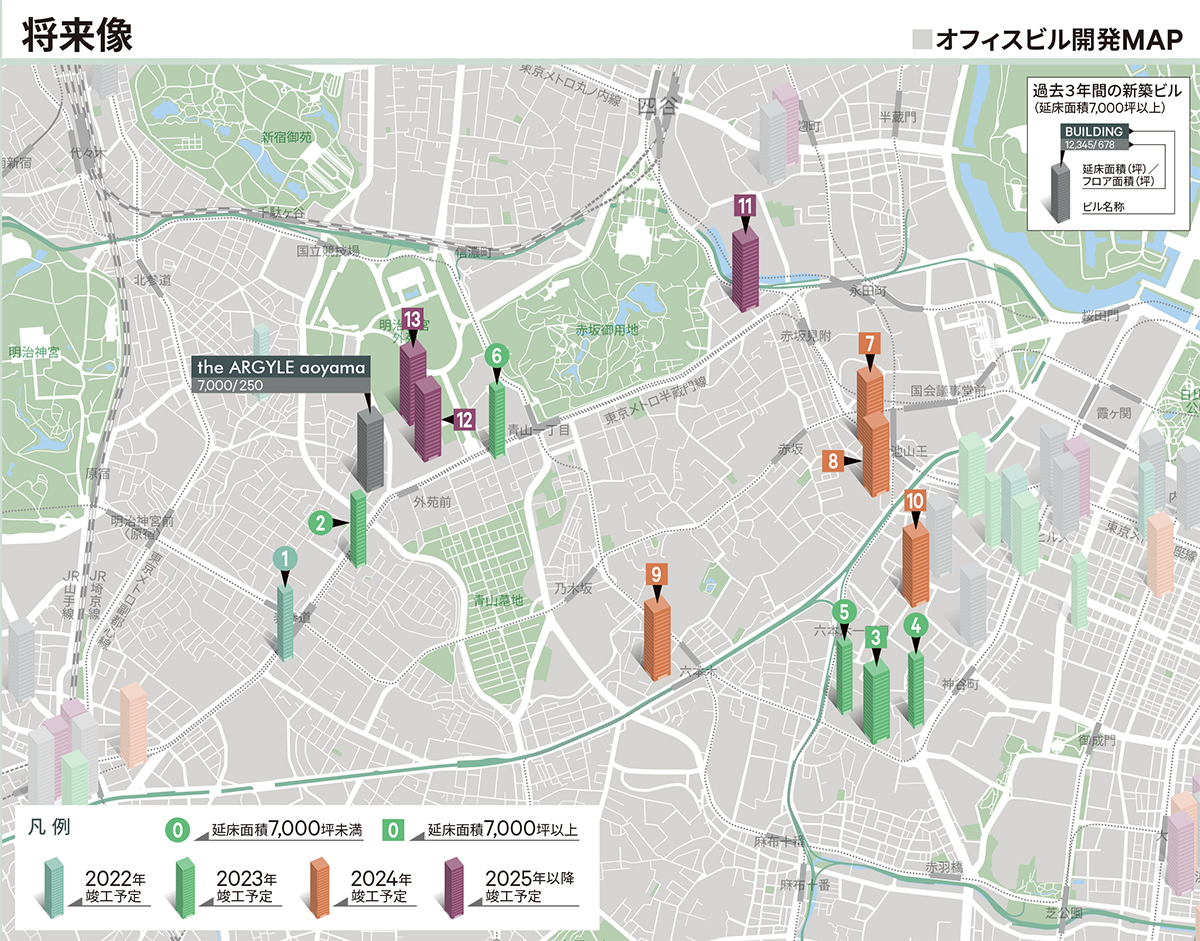1200x941 pixels.
Task: Click the 半蔵門 station label
Action: coord(898,118)
